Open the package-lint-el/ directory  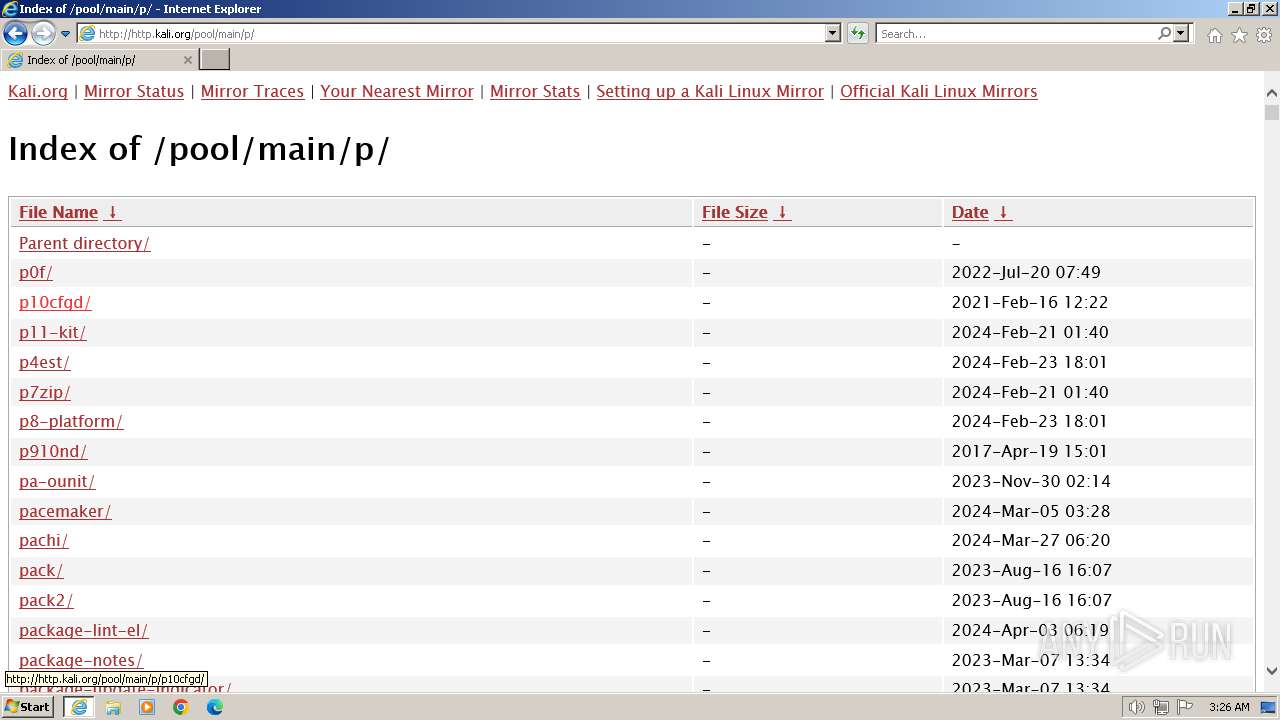tap(84, 630)
